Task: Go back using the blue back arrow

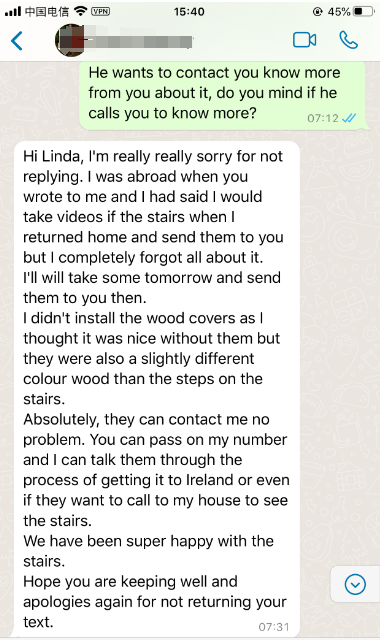Action: coord(17,40)
